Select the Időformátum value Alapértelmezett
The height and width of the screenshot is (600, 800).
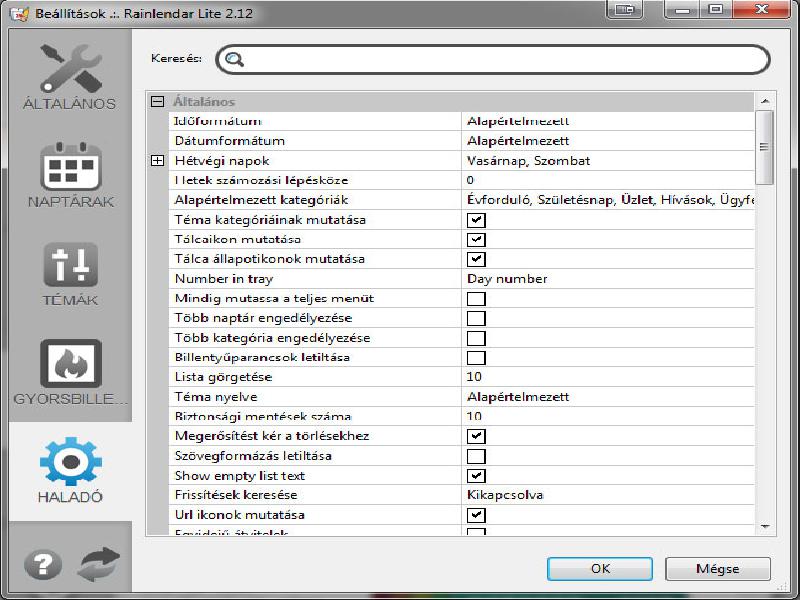click(x=517, y=121)
